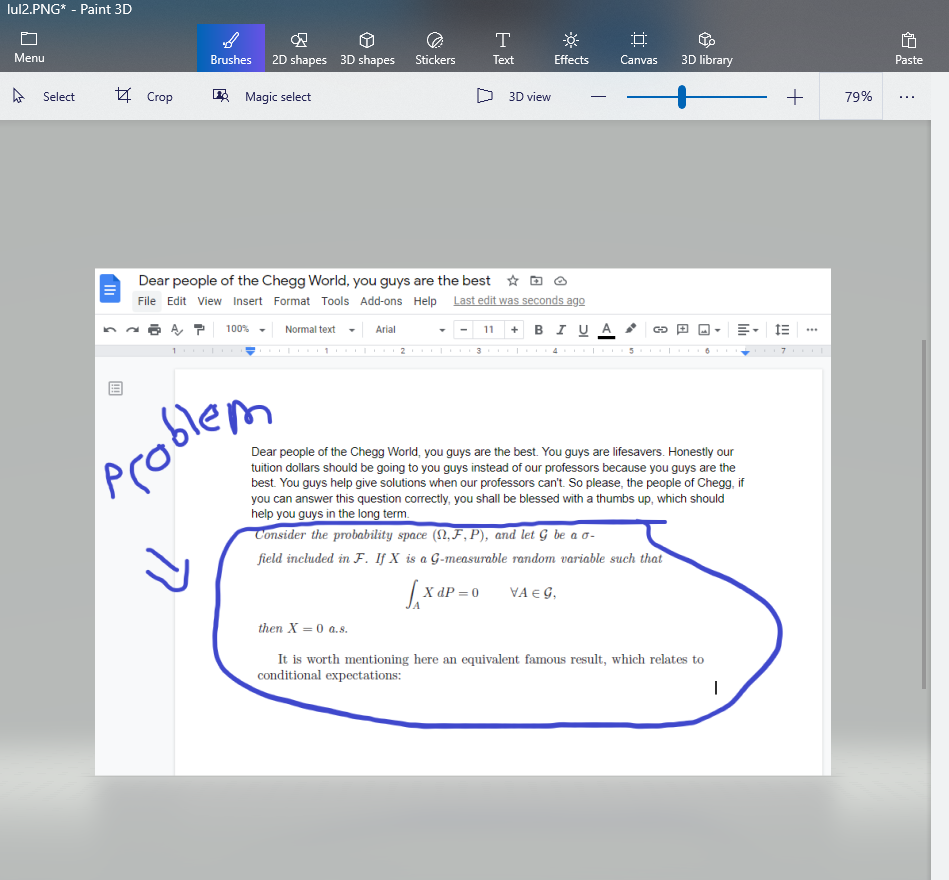The image size is (949, 880).
Task: Toggle 3D view mode
Action: pos(514,96)
